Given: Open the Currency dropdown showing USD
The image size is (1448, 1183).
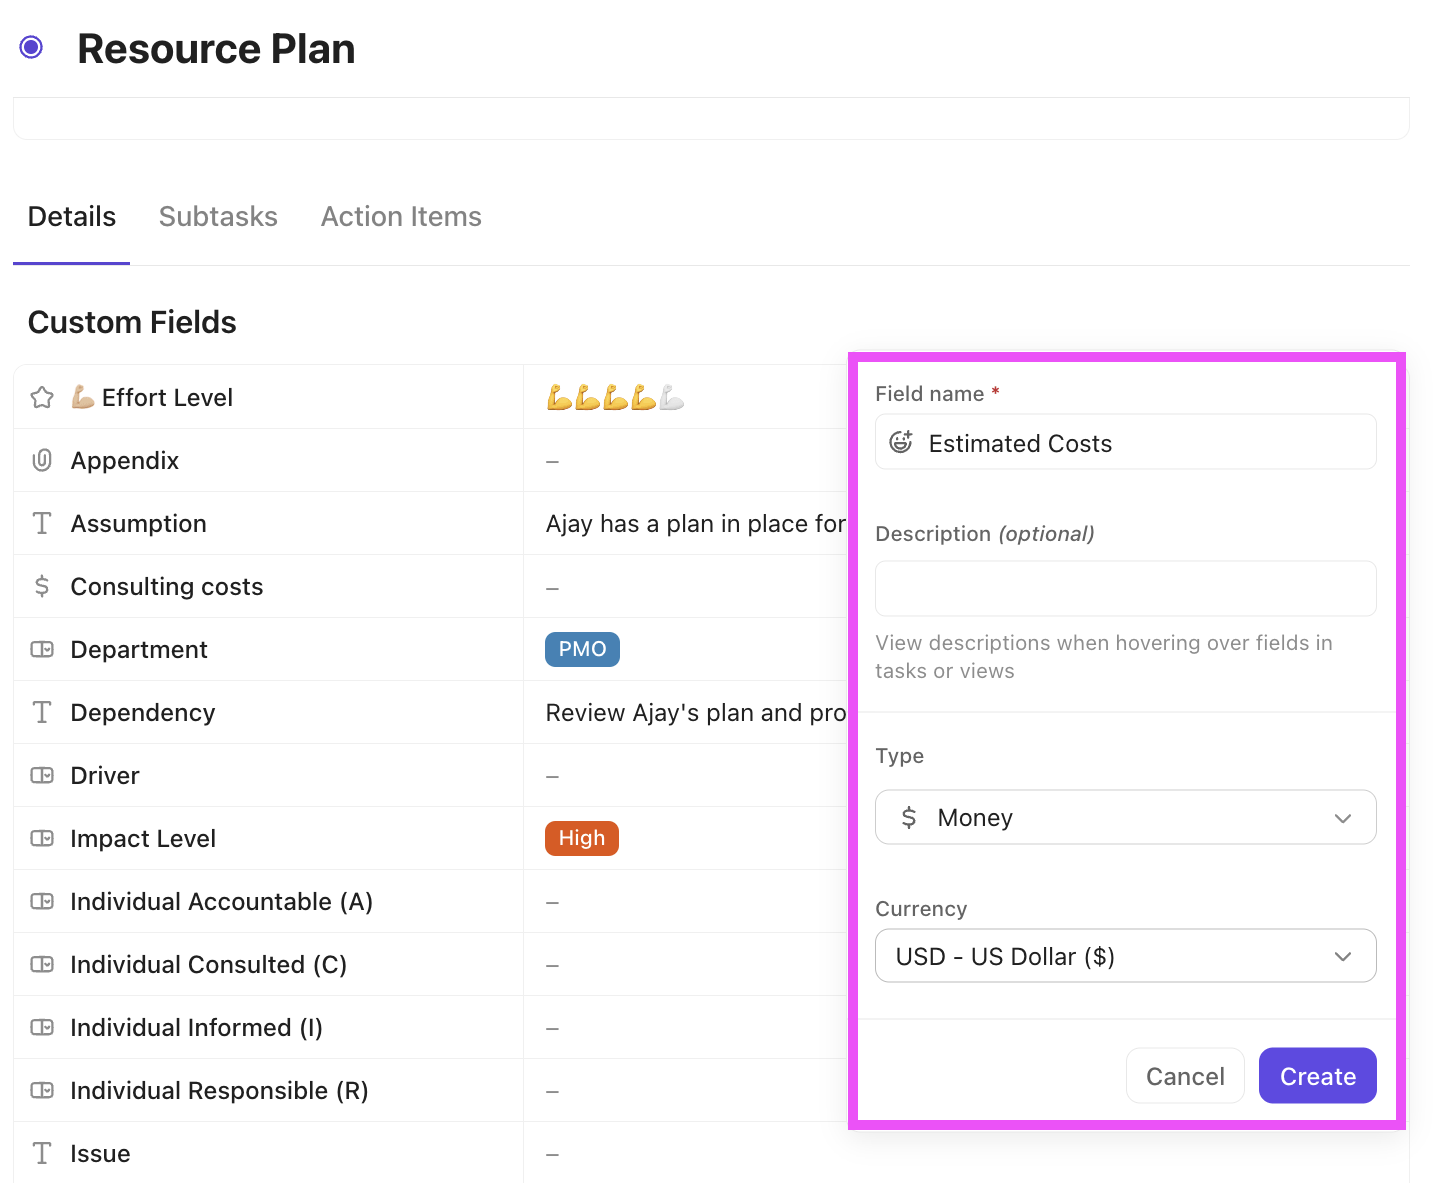Looking at the screenshot, I should pos(1126,956).
